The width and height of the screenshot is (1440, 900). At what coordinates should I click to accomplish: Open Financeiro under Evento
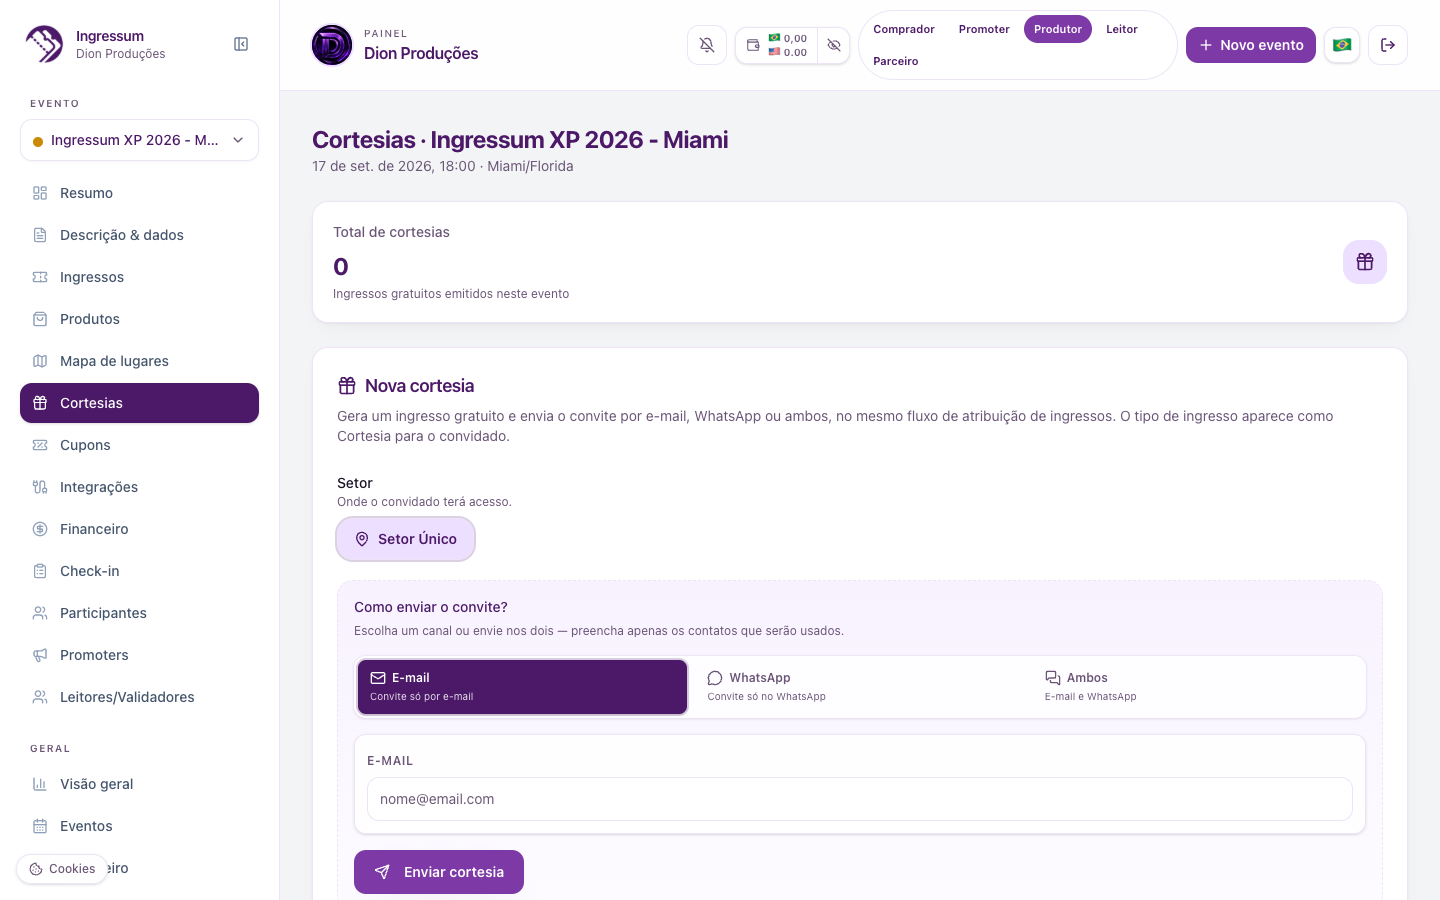[139, 529]
